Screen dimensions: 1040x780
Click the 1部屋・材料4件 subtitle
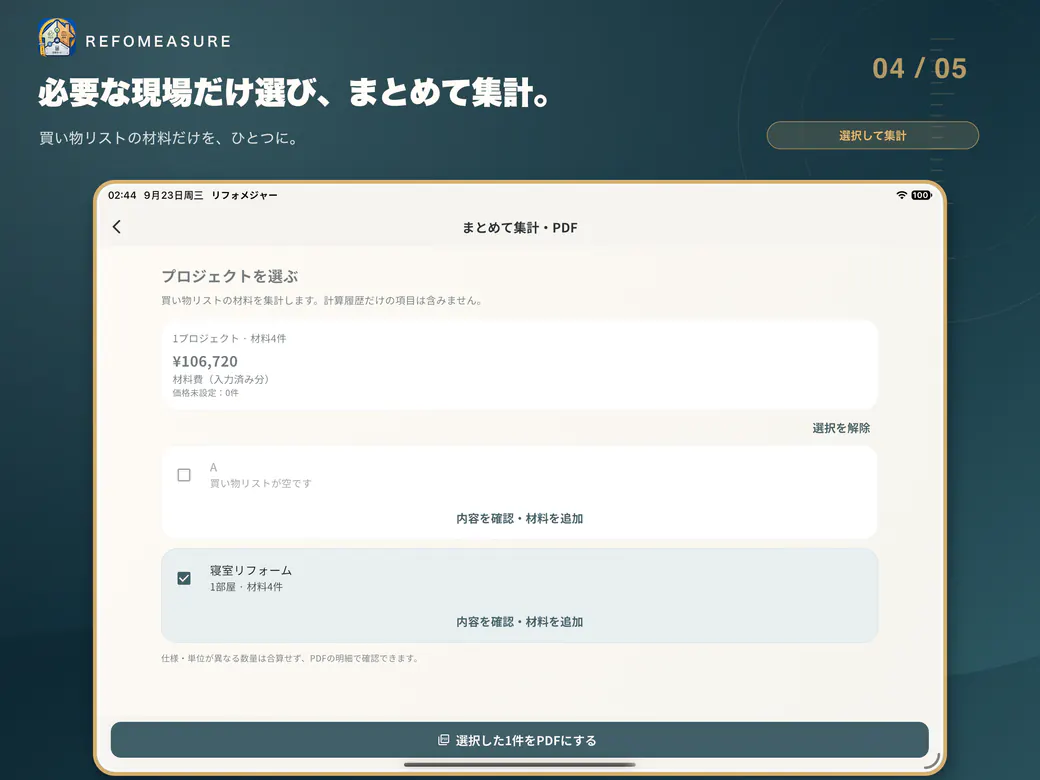click(x=246, y=587)
